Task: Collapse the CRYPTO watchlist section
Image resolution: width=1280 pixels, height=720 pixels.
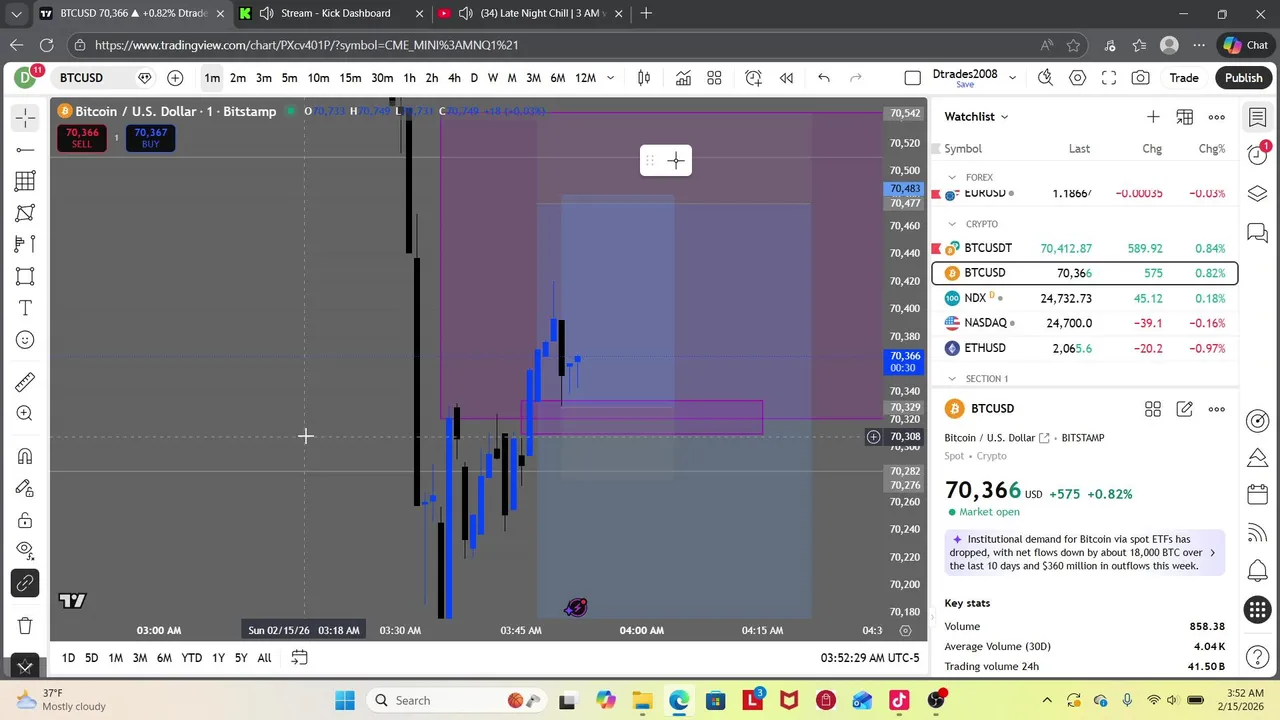Action: (952, 224)
